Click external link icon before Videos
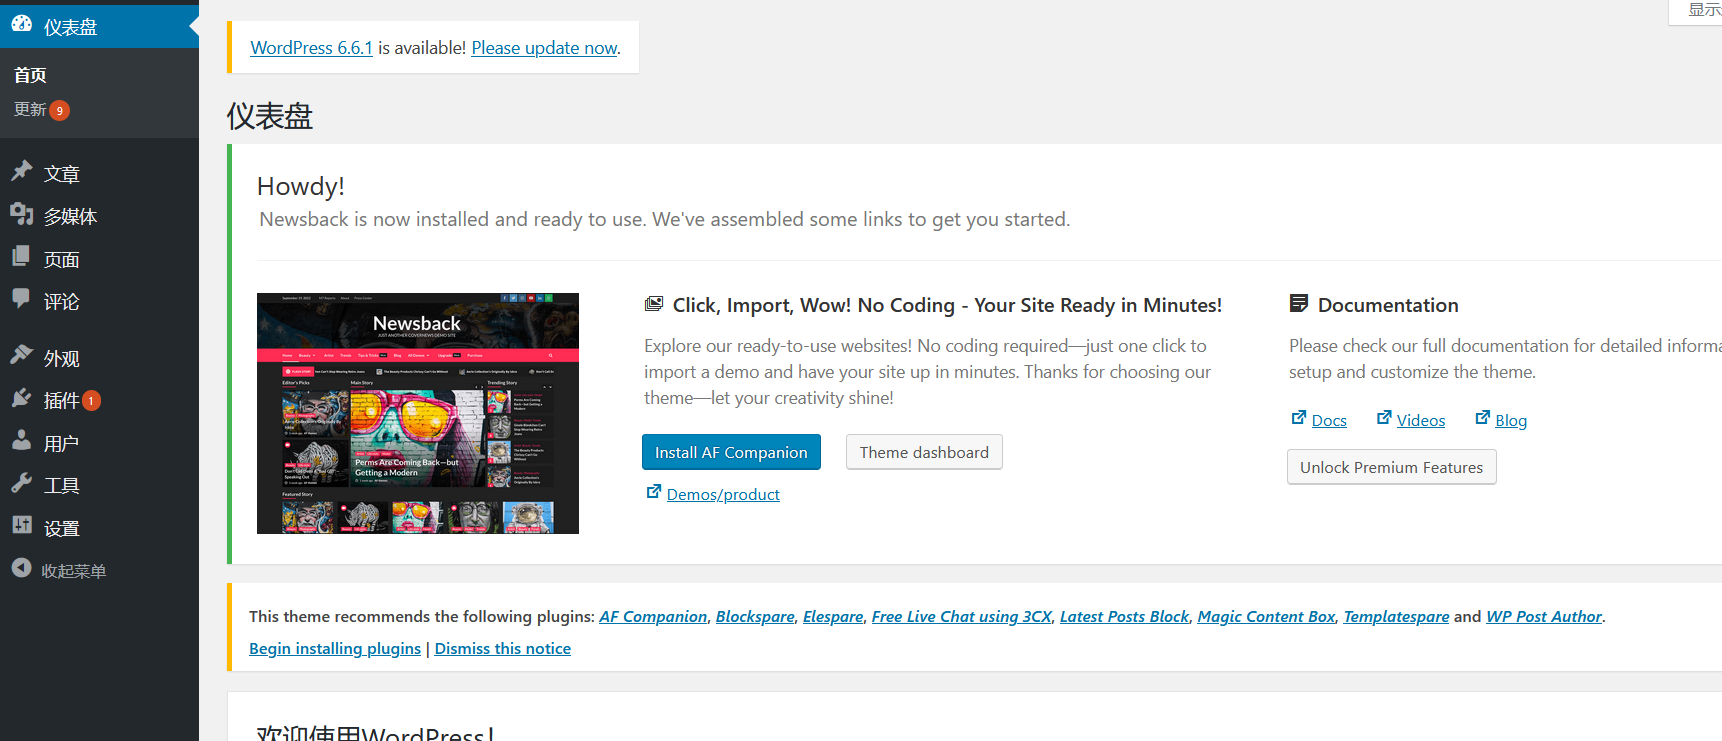The width and height of the screenshot is (1722, 741). point(1383,418)
